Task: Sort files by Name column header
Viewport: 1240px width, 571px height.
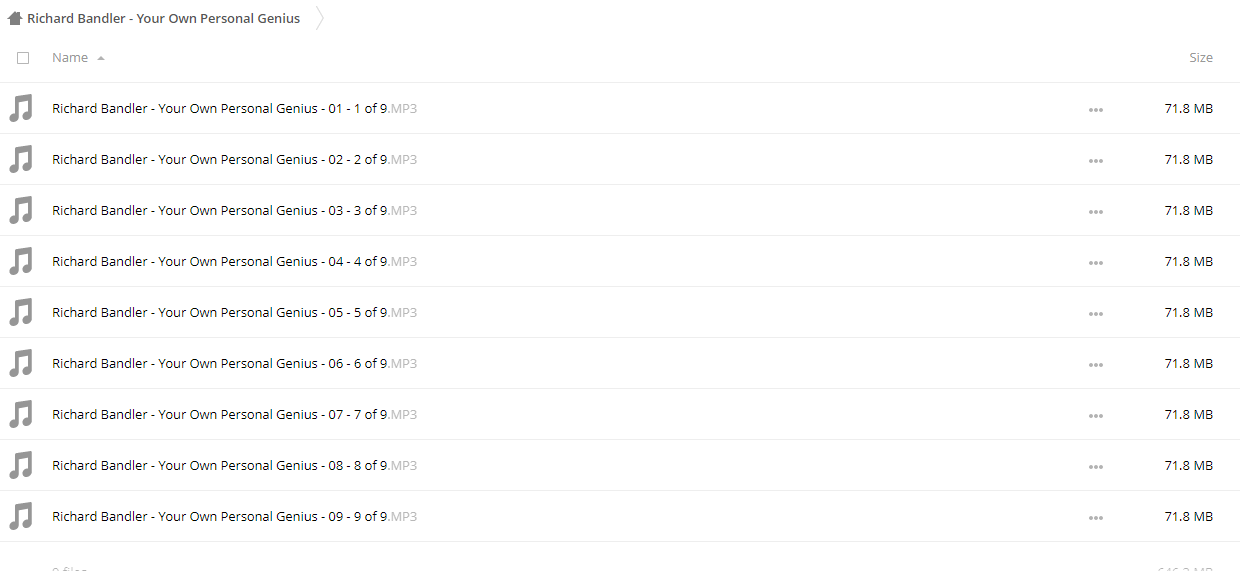Action: (x=70, y=58)
